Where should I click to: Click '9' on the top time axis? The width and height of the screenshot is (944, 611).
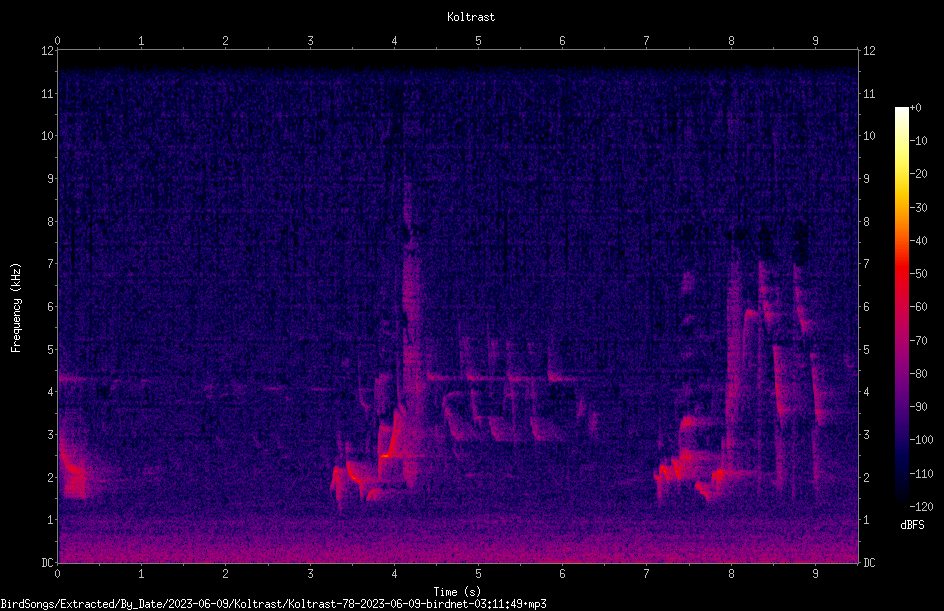[x=815, y=40]
